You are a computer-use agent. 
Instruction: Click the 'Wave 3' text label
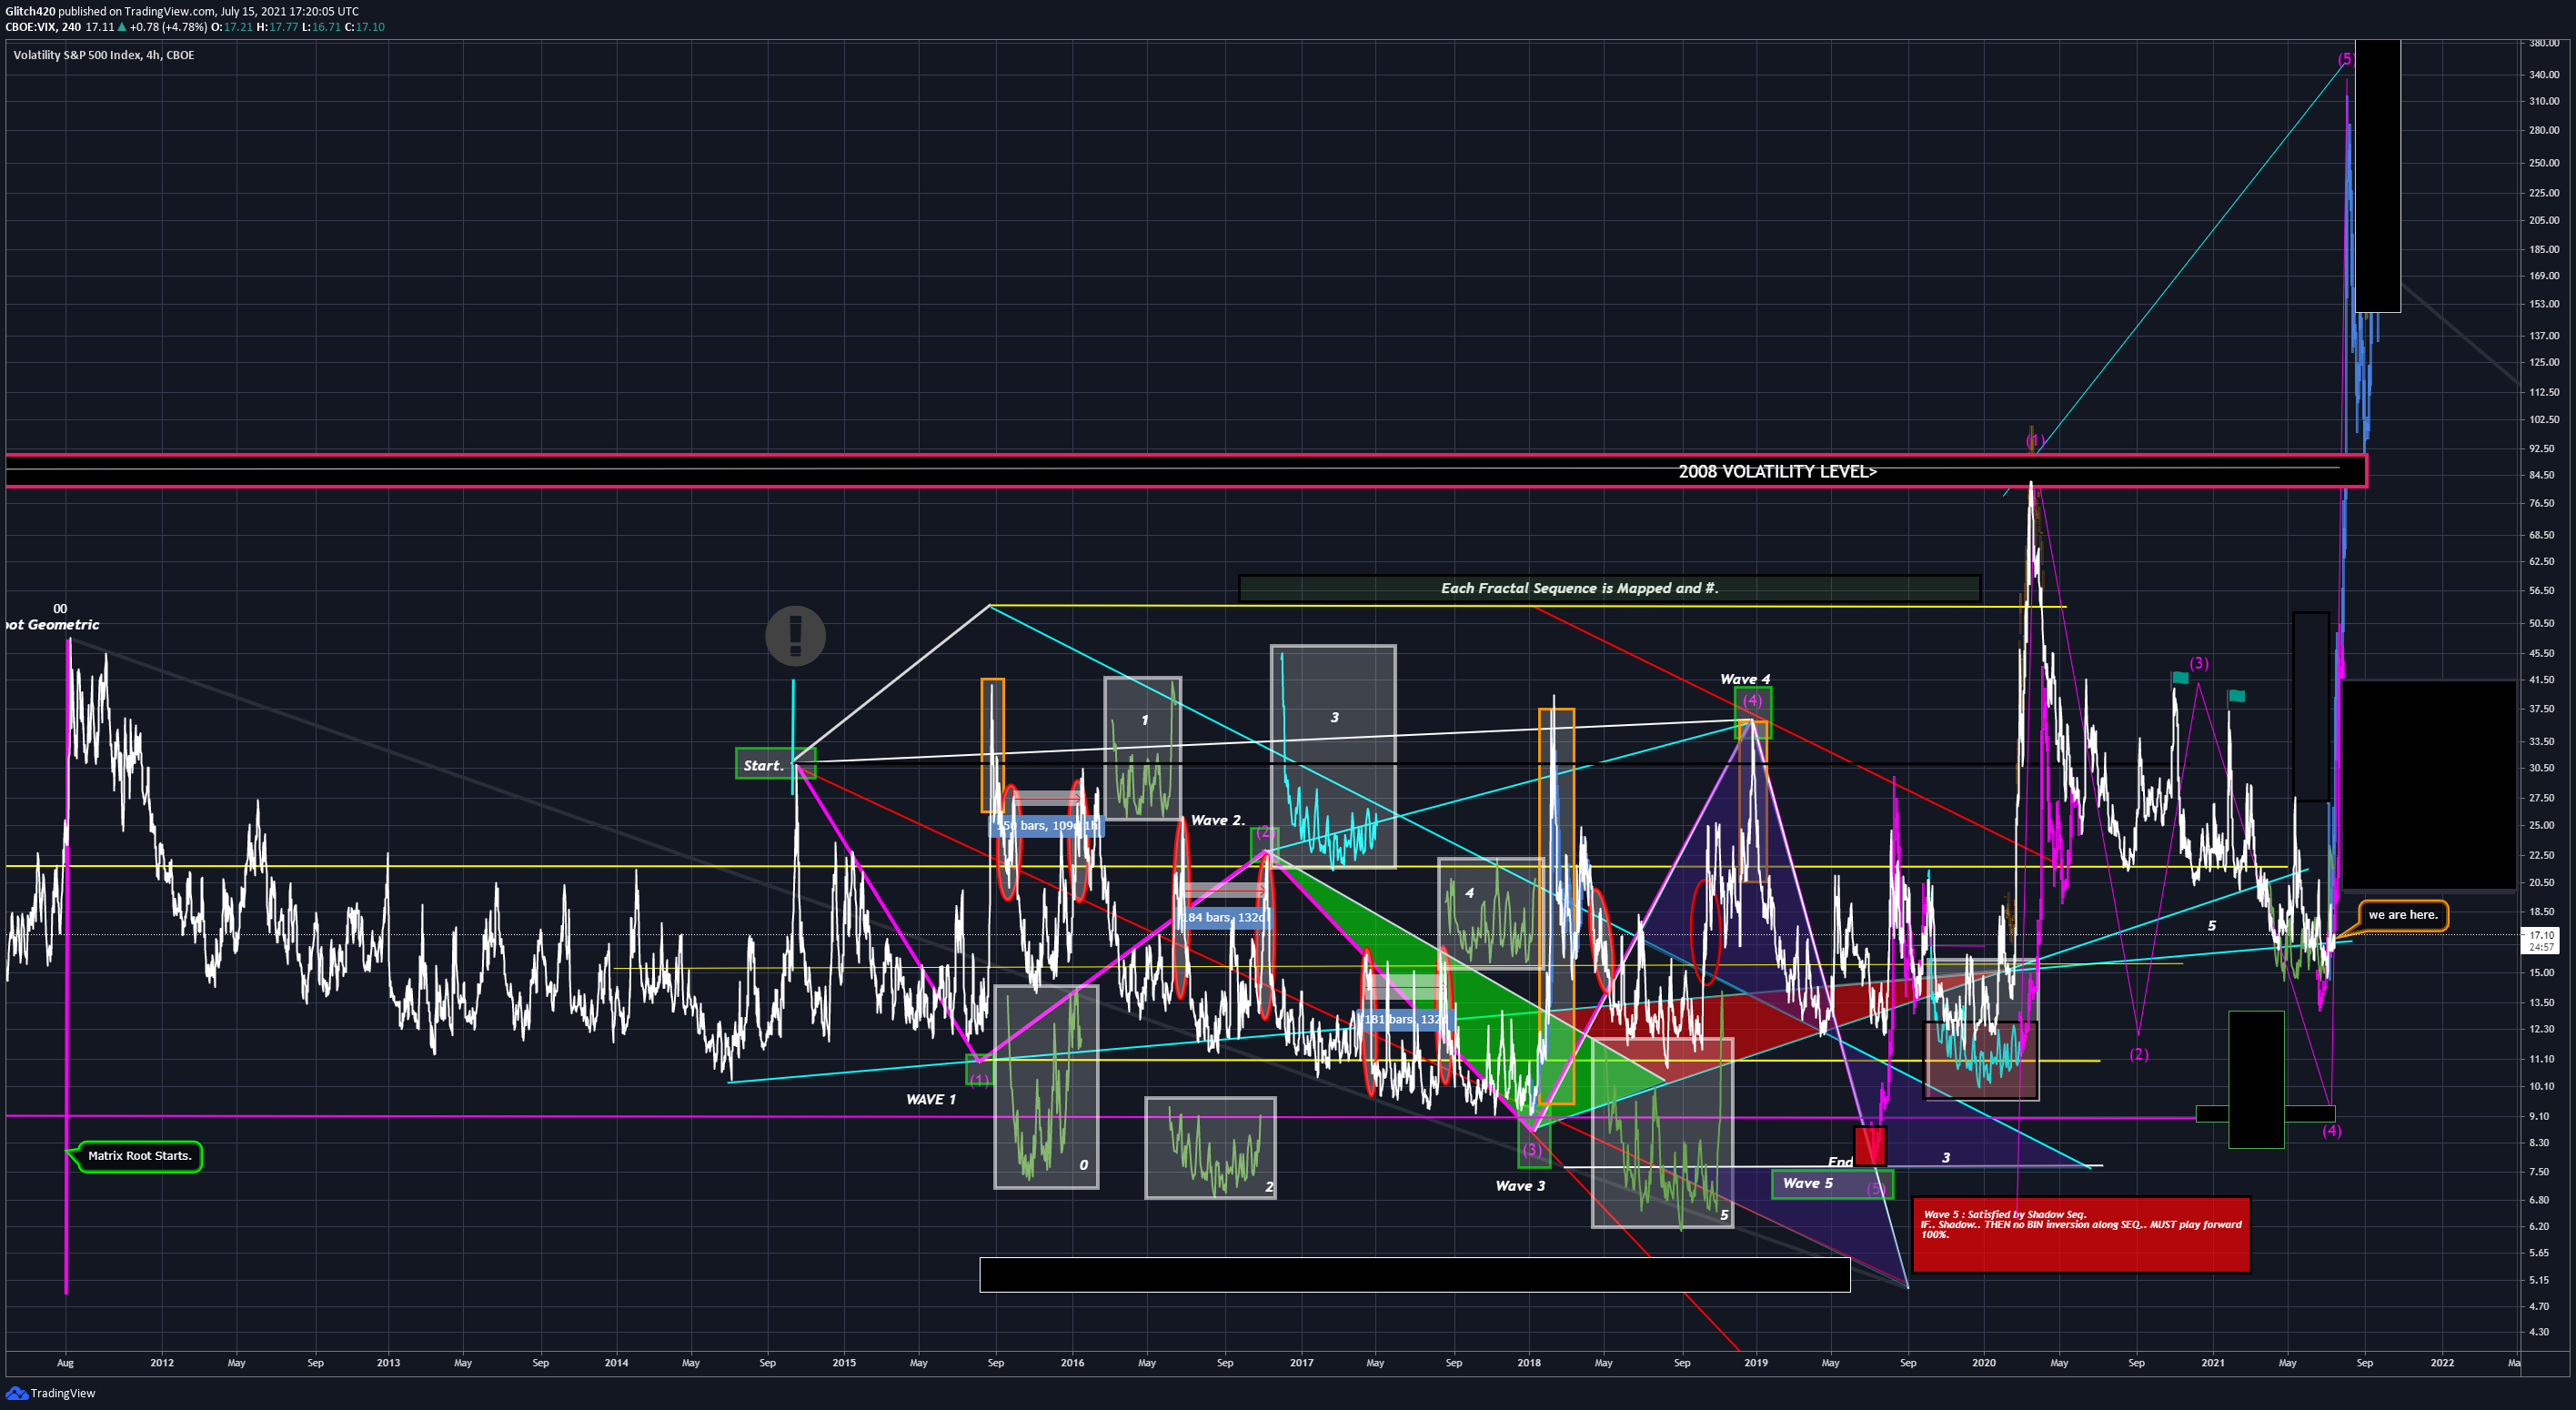pos(1519,1186)
